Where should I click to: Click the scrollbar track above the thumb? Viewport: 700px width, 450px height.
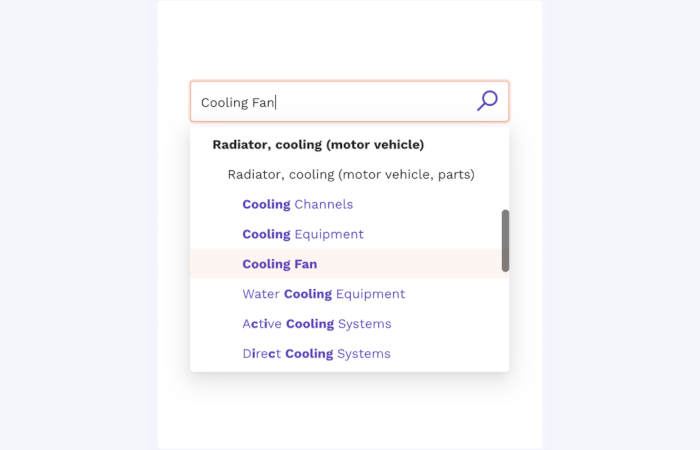[505, 169]
